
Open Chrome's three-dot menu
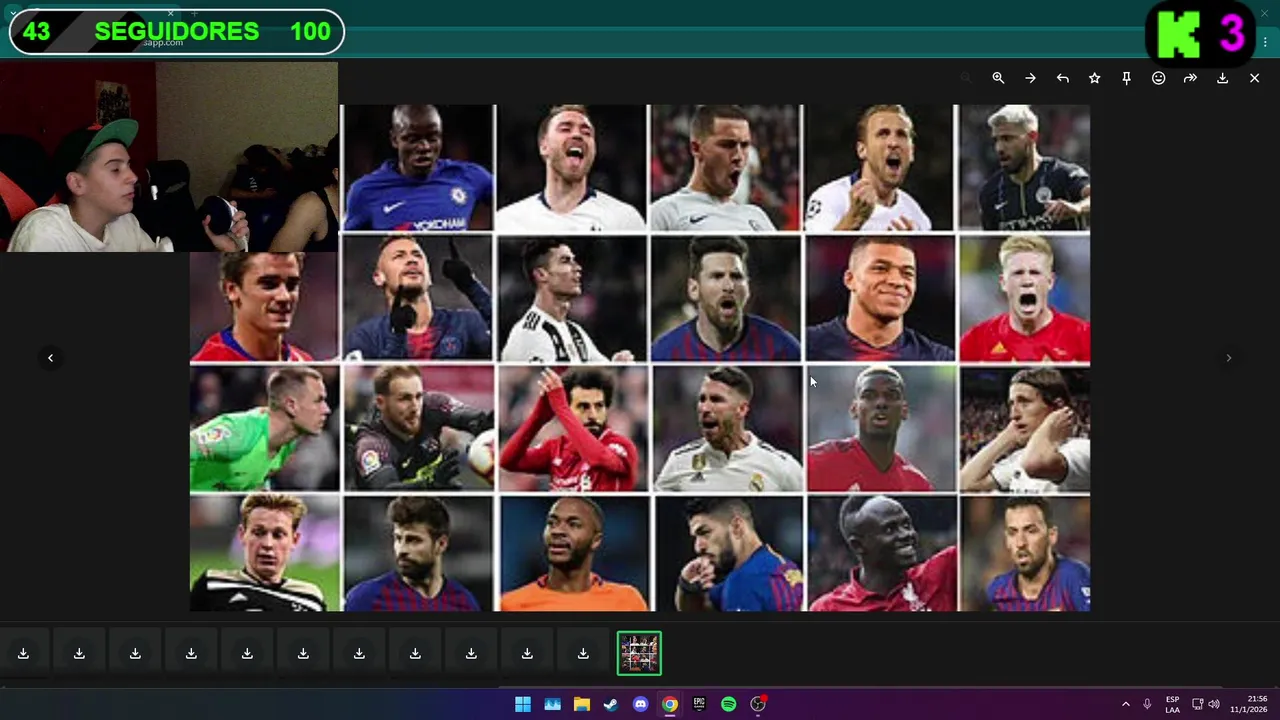tap(1265, 42)
